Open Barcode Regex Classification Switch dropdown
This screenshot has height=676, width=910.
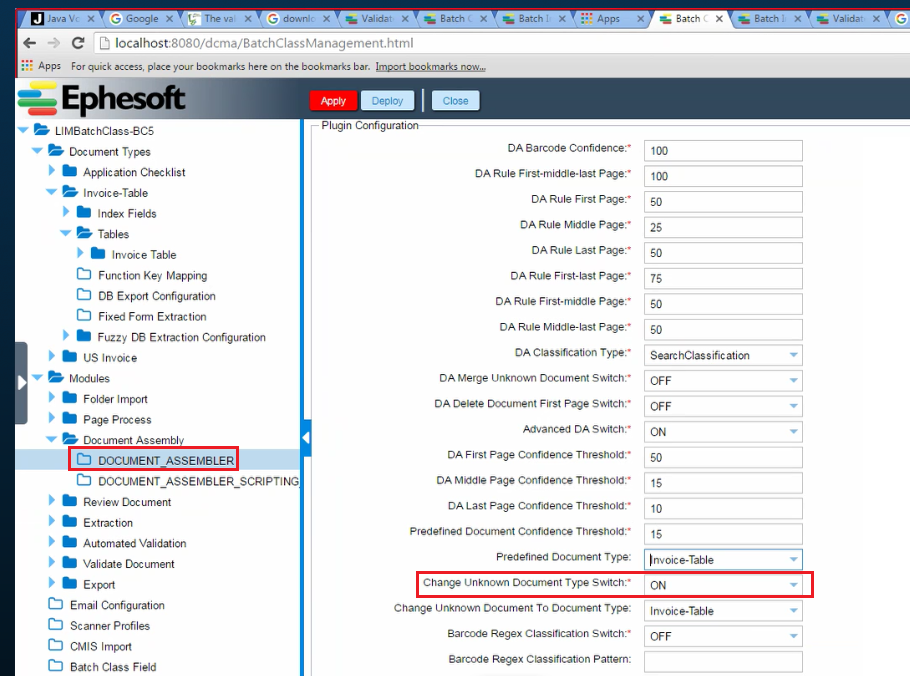tap(793, 636)
